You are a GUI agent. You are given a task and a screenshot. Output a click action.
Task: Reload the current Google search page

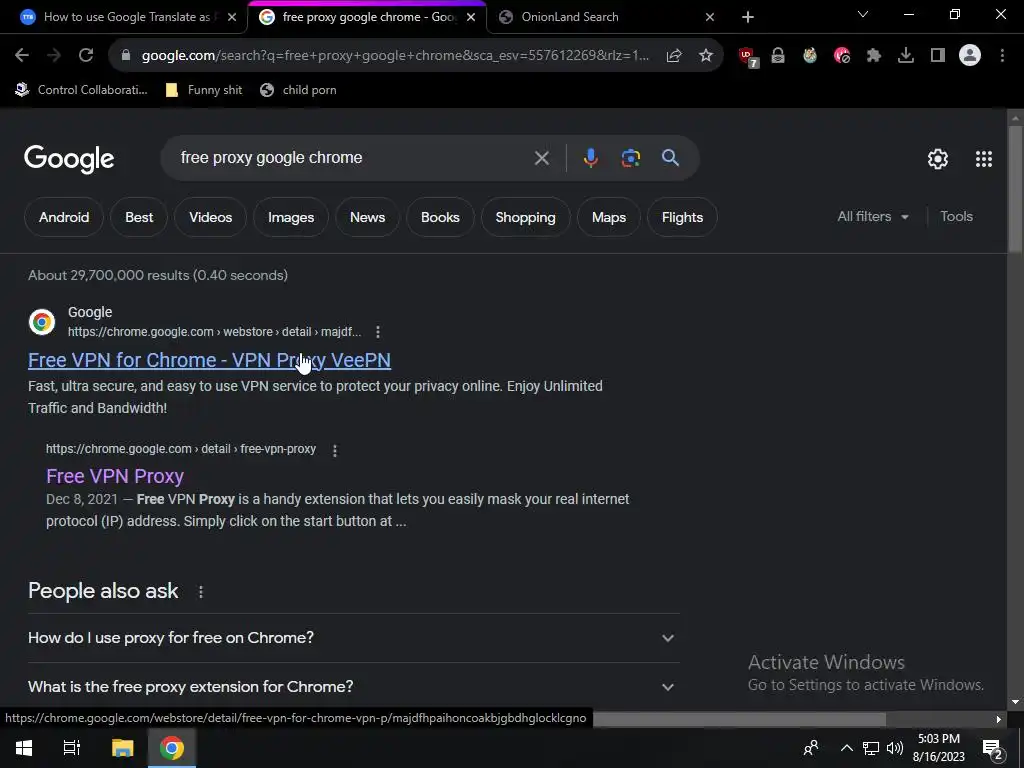point(86,56)
